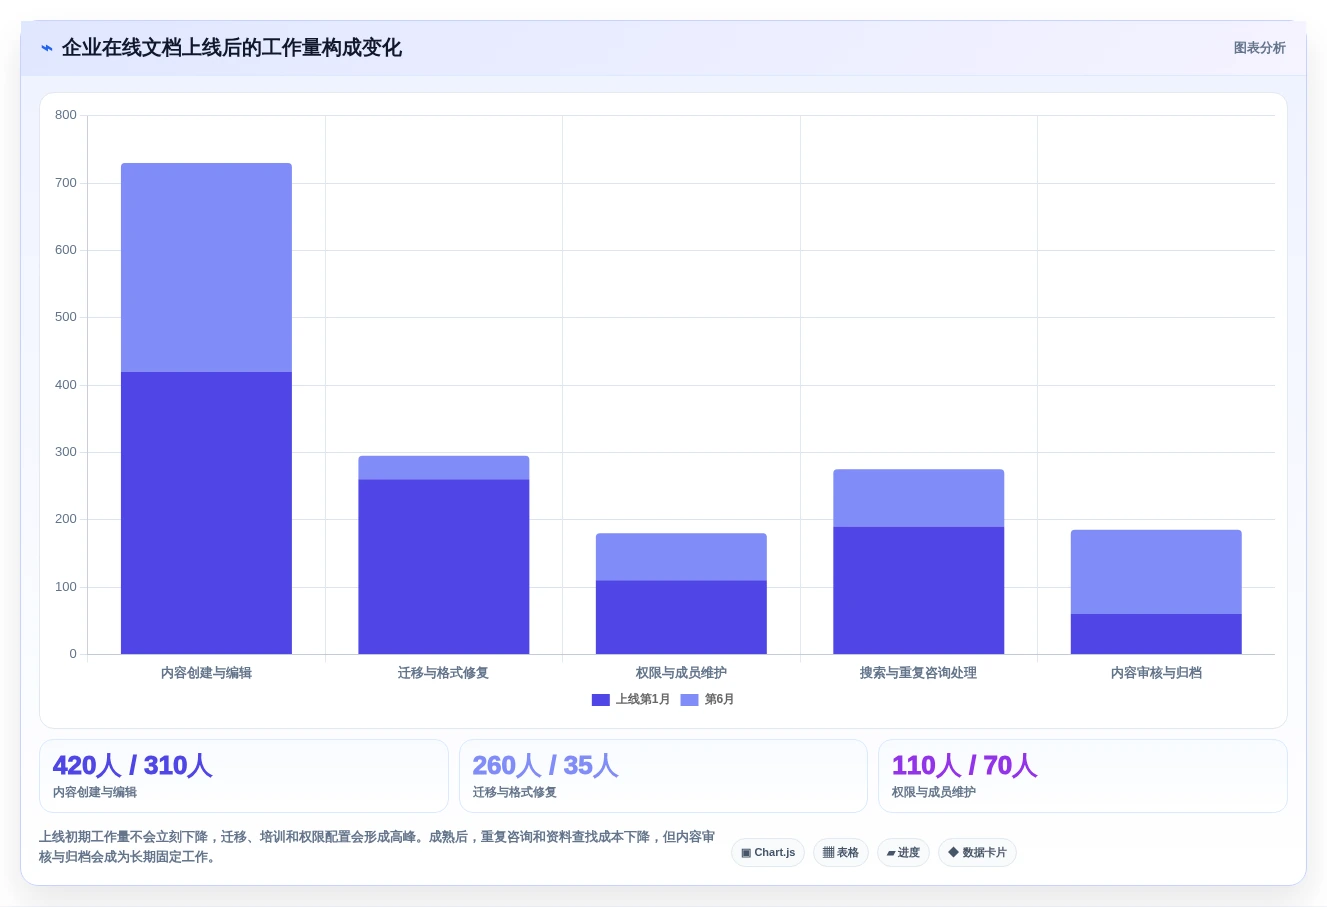Open the 420人 / 310人 data card
This screenshot has height=907, width=1327.
pyautogui.click(x=244, y=776)
